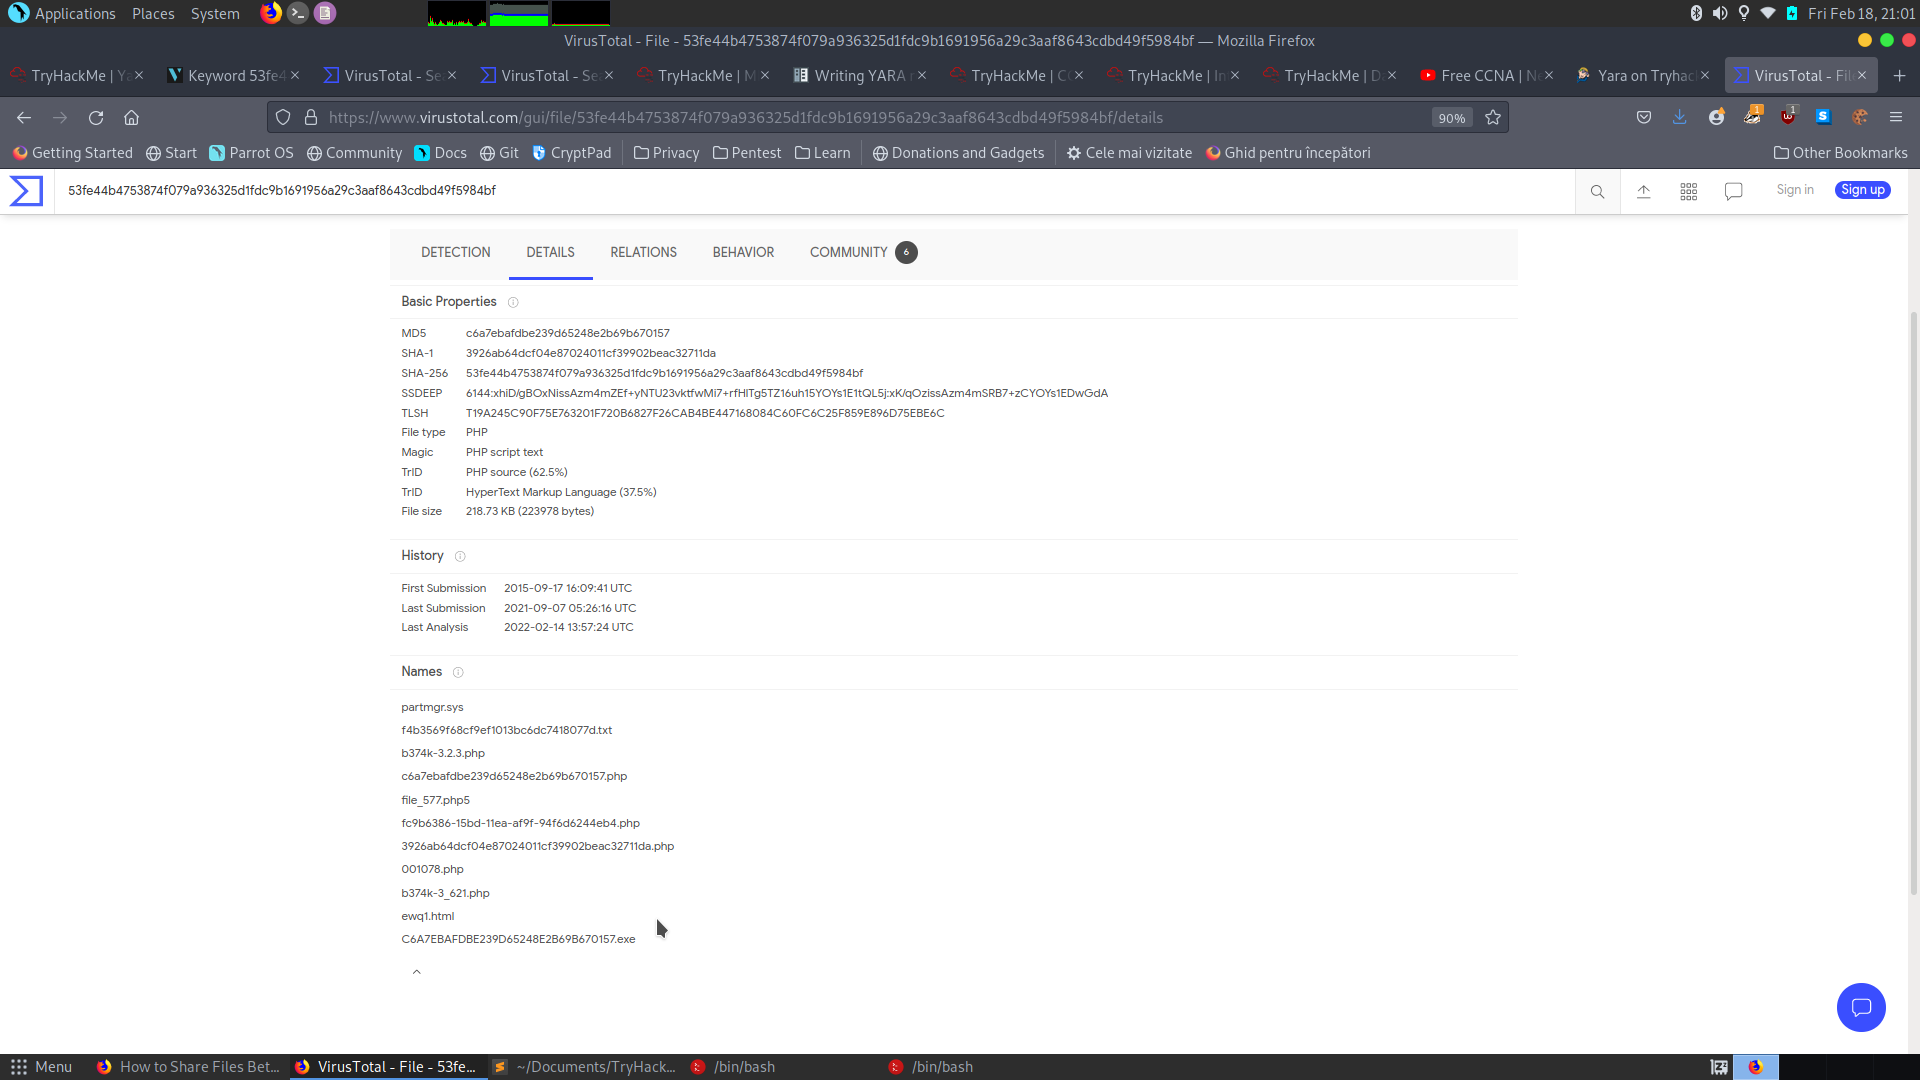Switch to the BEHAVIOR tab
This screenshot has width=1920, height=1080.
point(743,252)
